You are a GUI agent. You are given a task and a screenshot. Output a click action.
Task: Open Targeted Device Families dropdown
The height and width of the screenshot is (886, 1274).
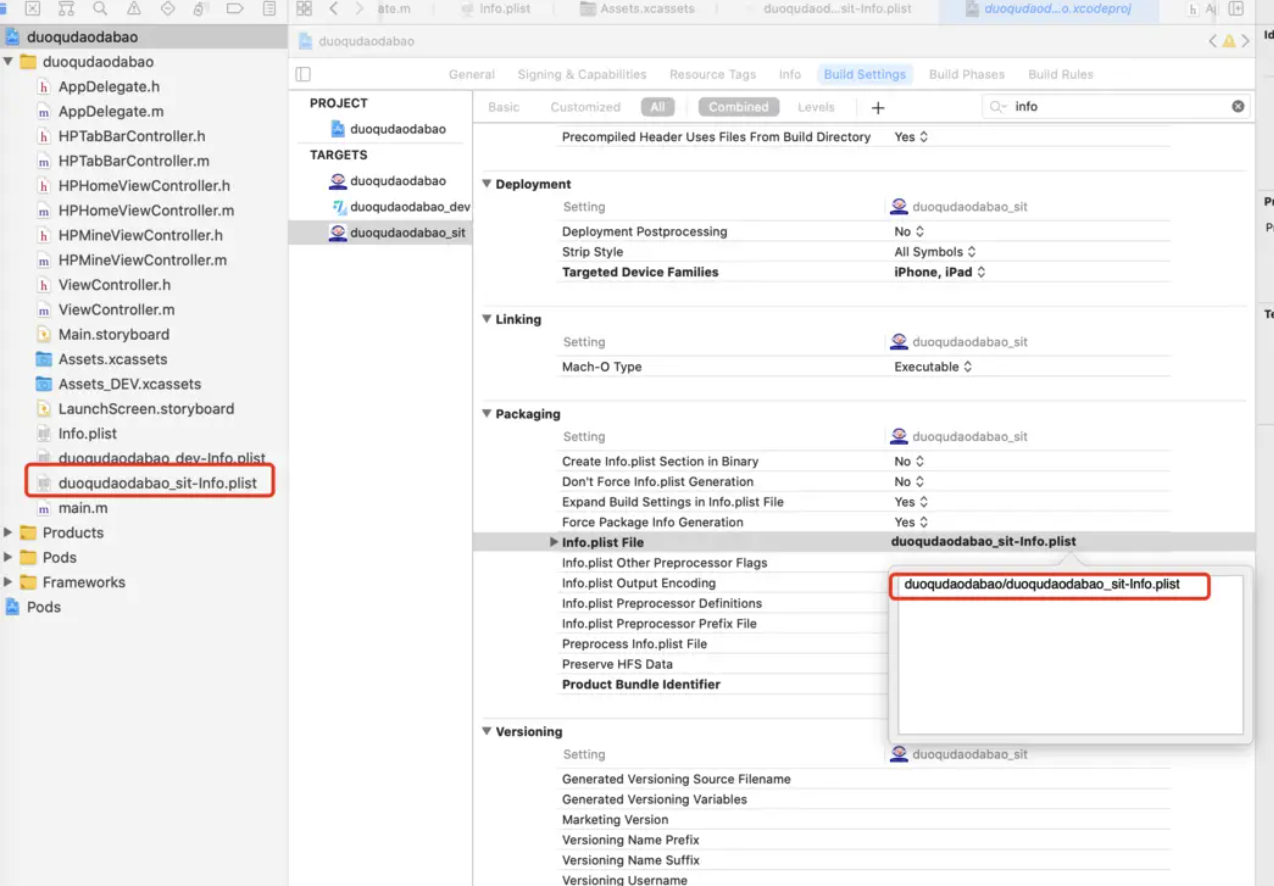tap(940, 272)
